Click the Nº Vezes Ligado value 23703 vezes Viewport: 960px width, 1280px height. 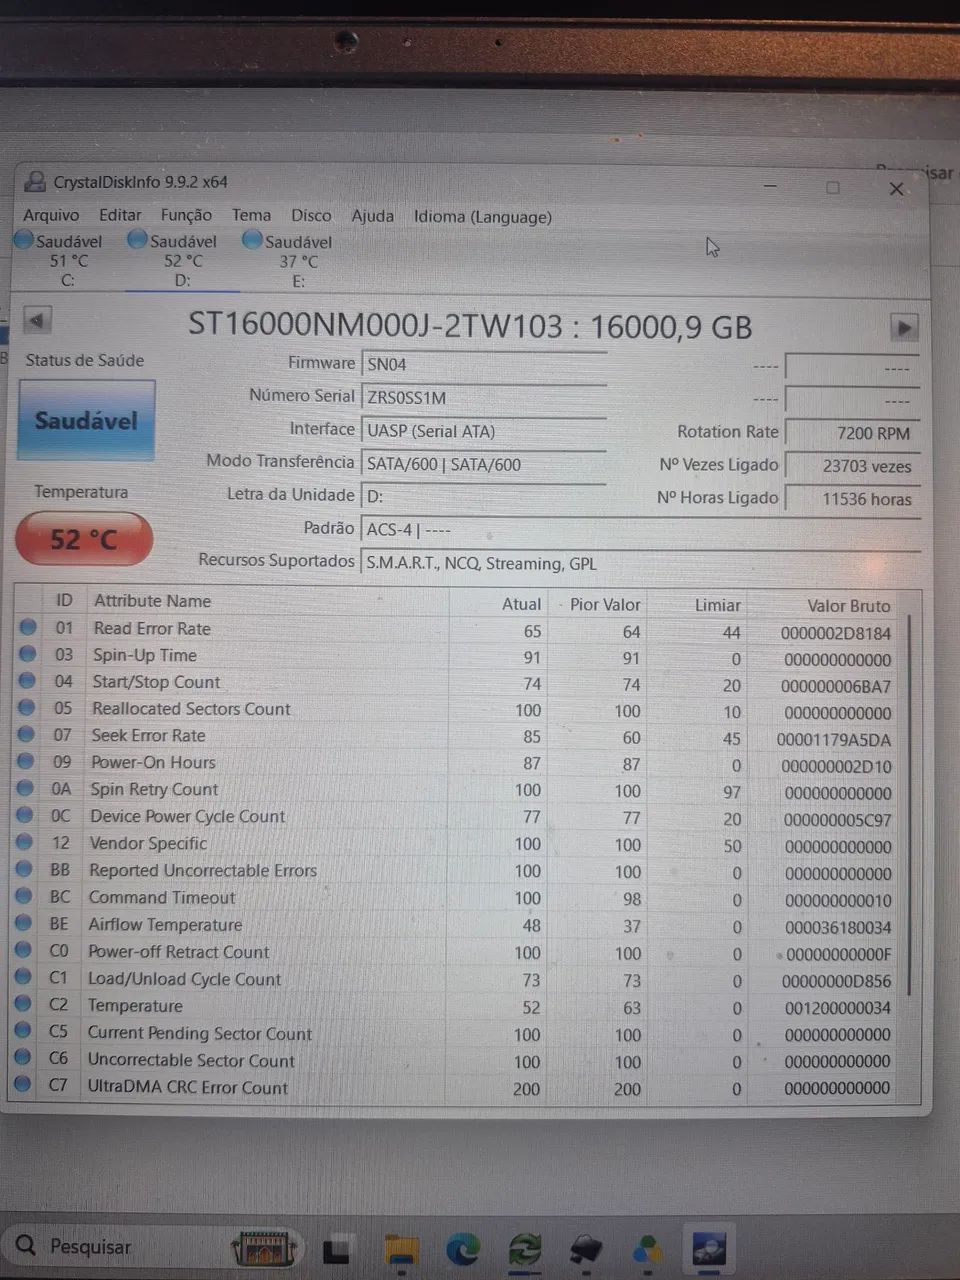(x=853, y=466)
